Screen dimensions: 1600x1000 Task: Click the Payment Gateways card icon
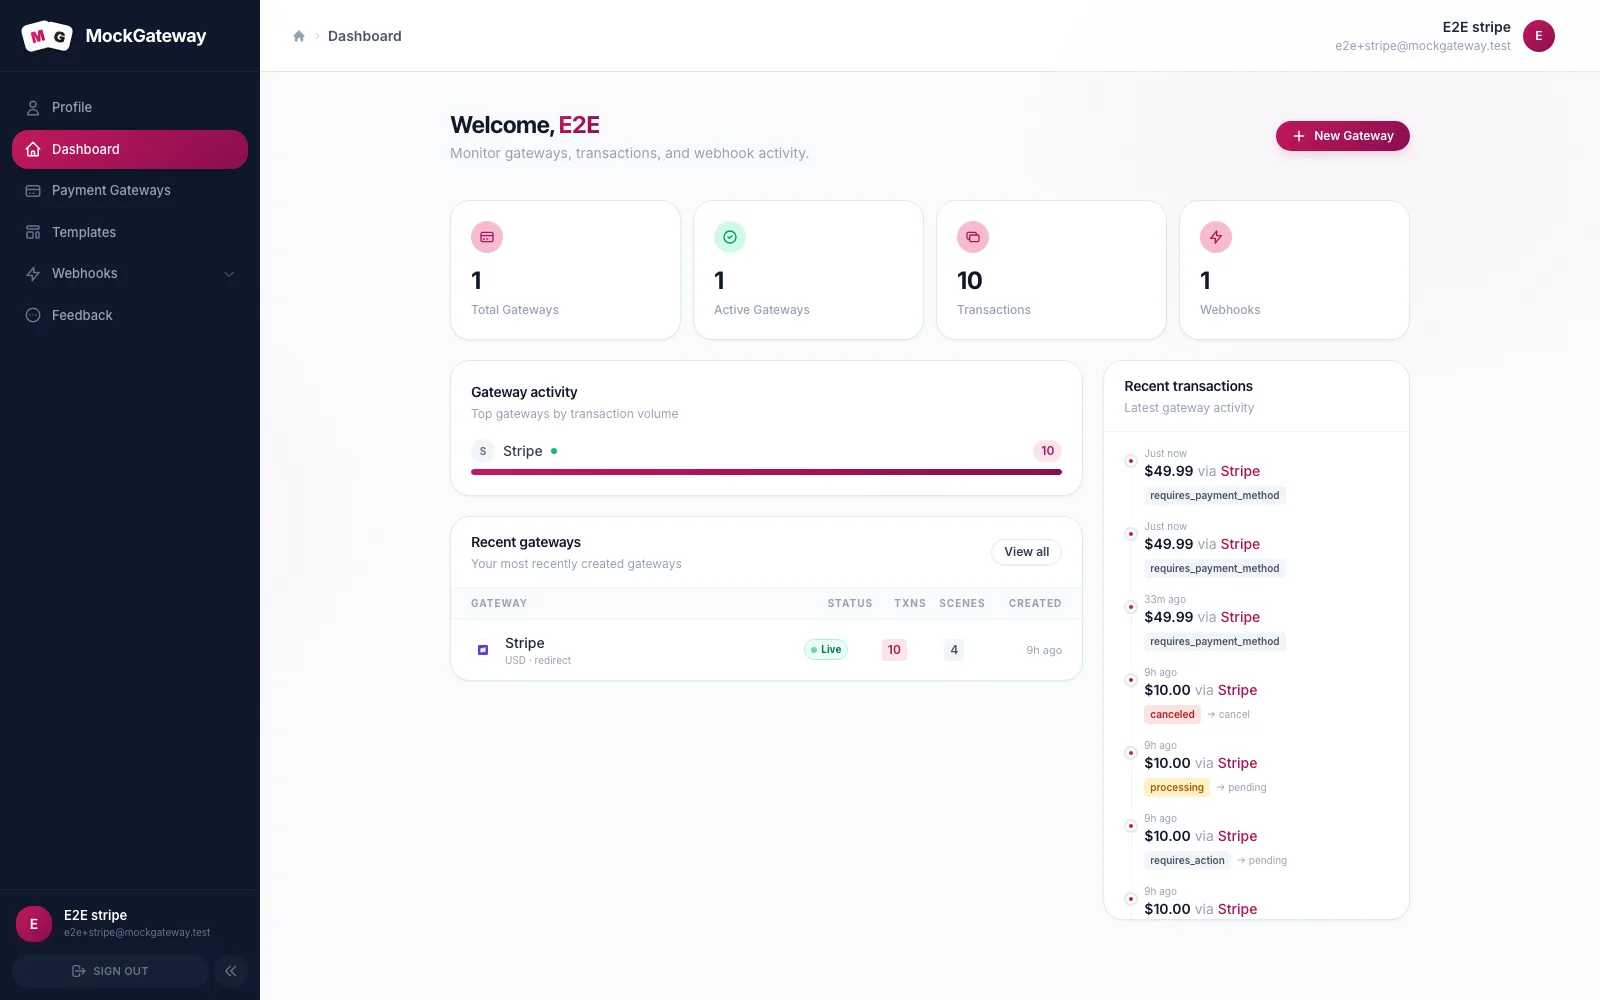[33, 190]
